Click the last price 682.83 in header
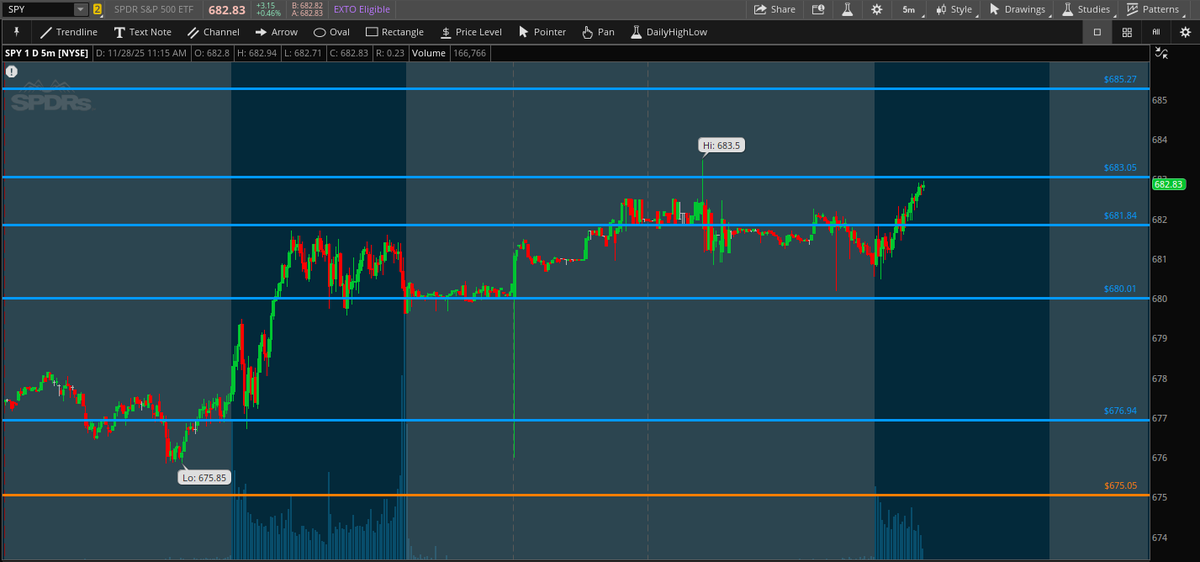Image resolution: width=1200 pixels, height=562 pixels. coord(225,9)
